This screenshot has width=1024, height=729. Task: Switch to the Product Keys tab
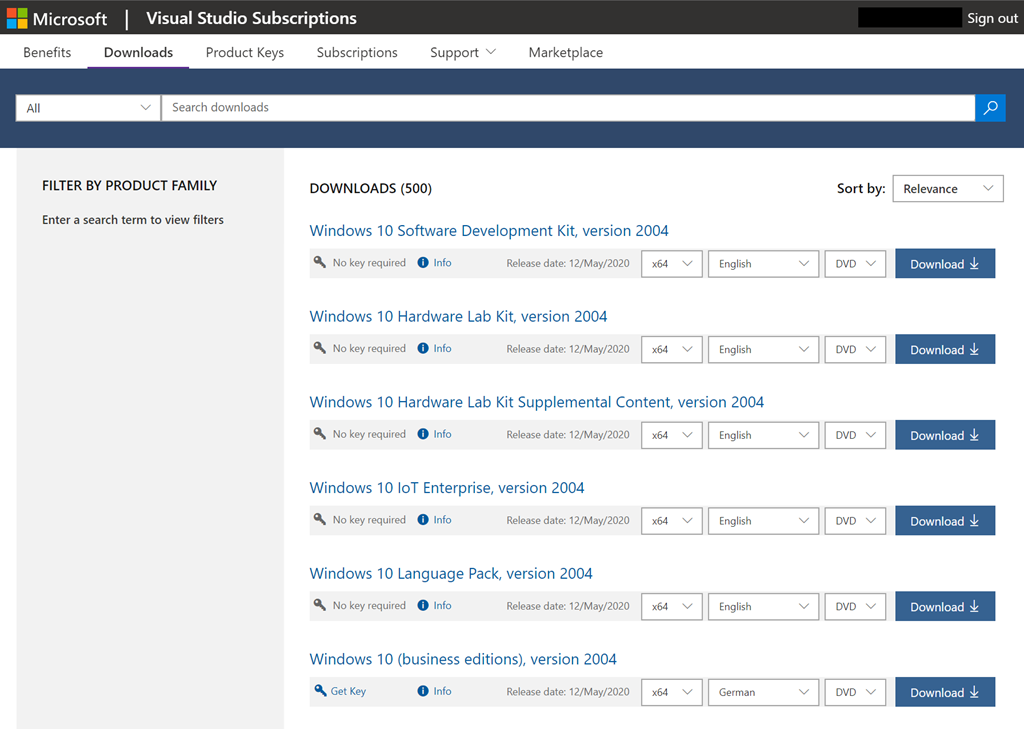click(245, 53)
